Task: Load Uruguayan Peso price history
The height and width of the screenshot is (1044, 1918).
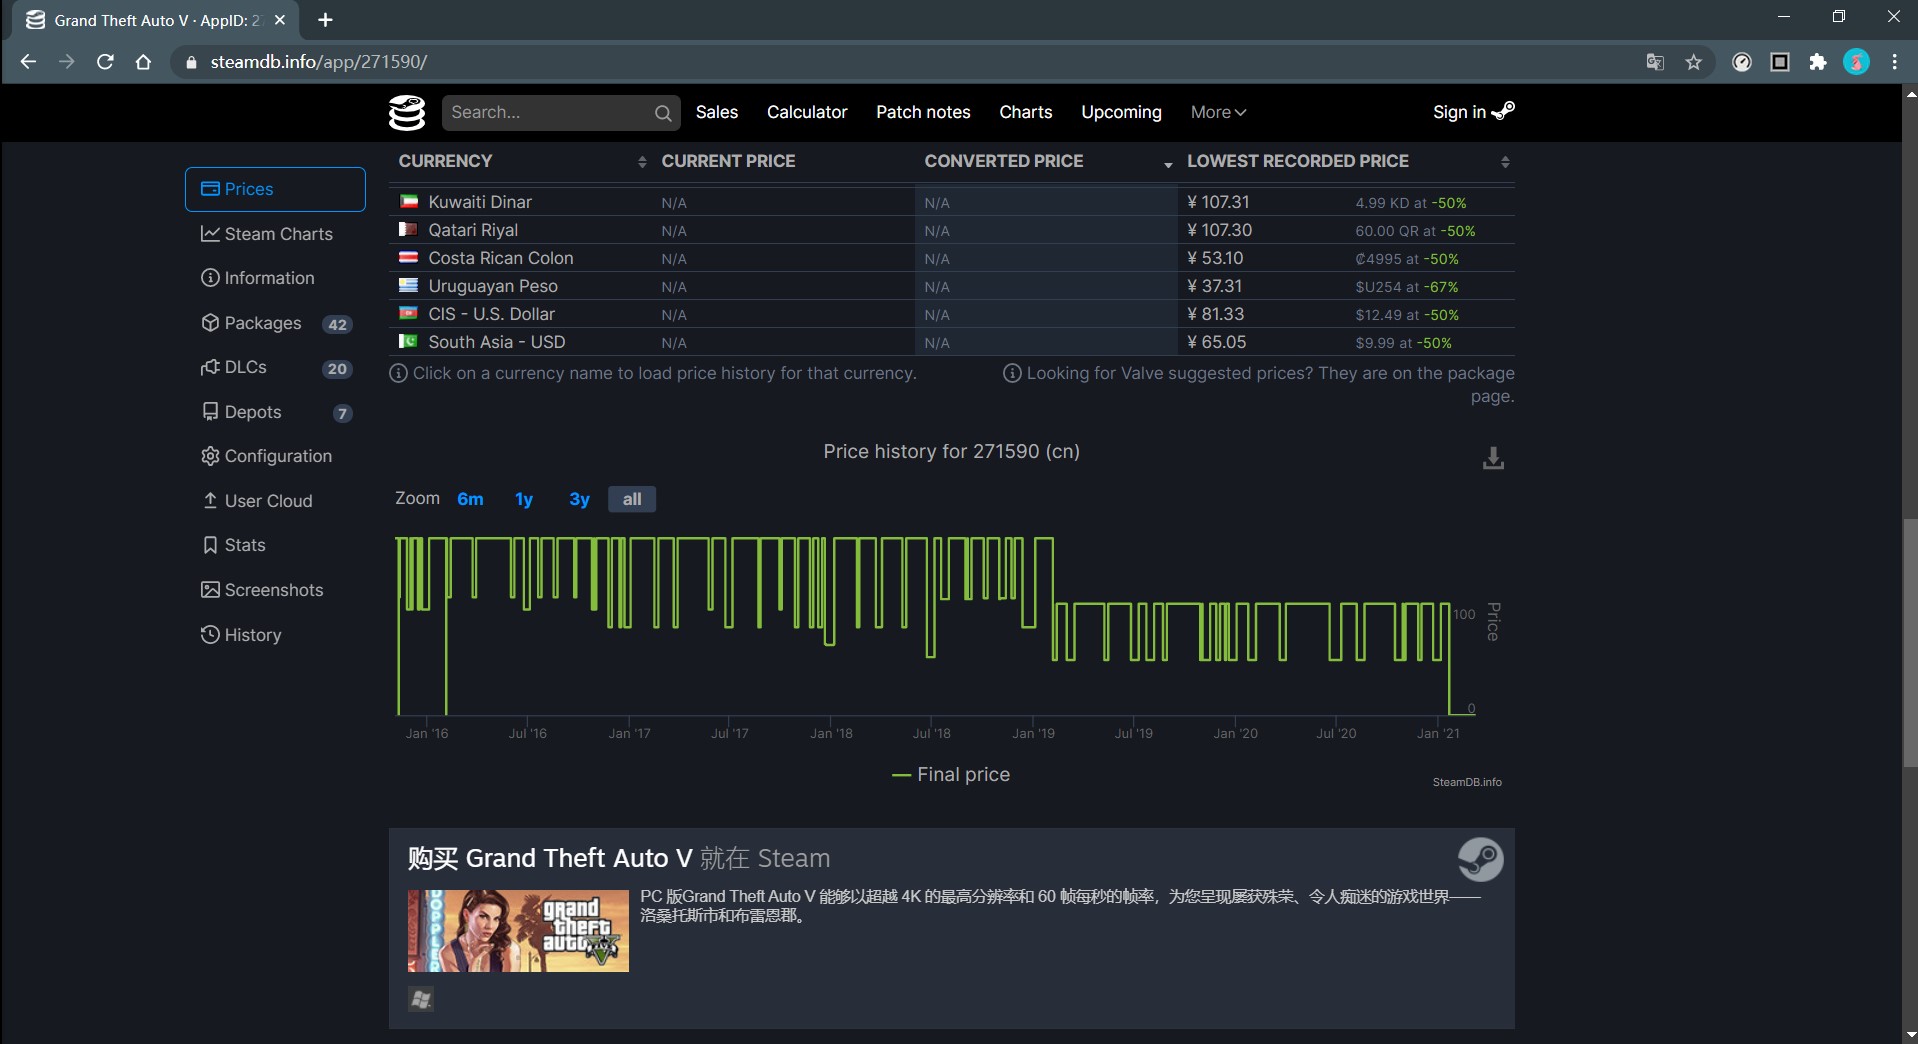Action: (493, 286)
